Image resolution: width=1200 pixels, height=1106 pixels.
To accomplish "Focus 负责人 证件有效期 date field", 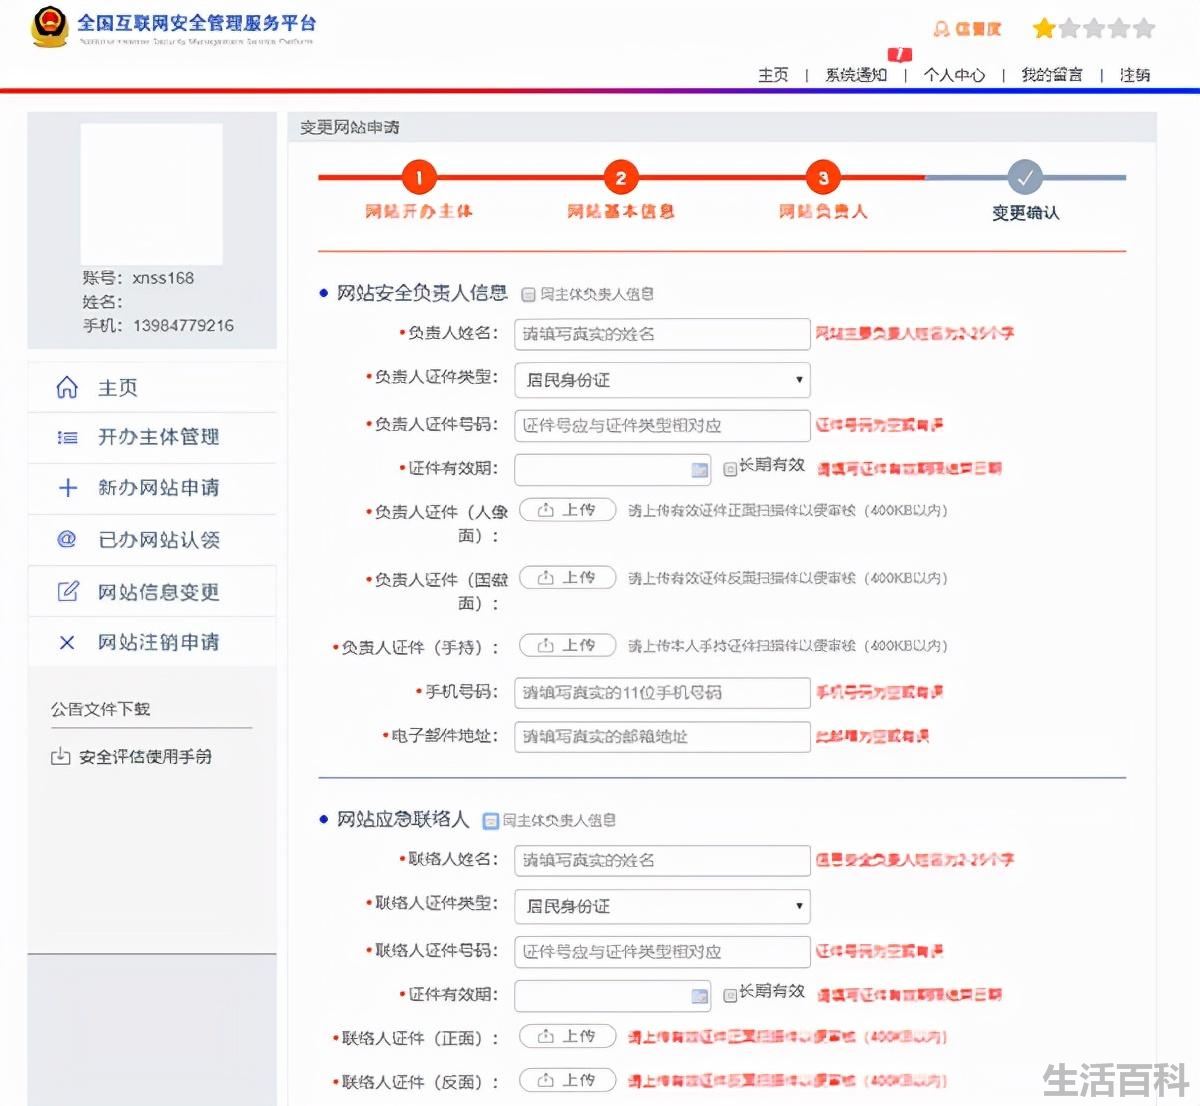I will pos(613,469).
